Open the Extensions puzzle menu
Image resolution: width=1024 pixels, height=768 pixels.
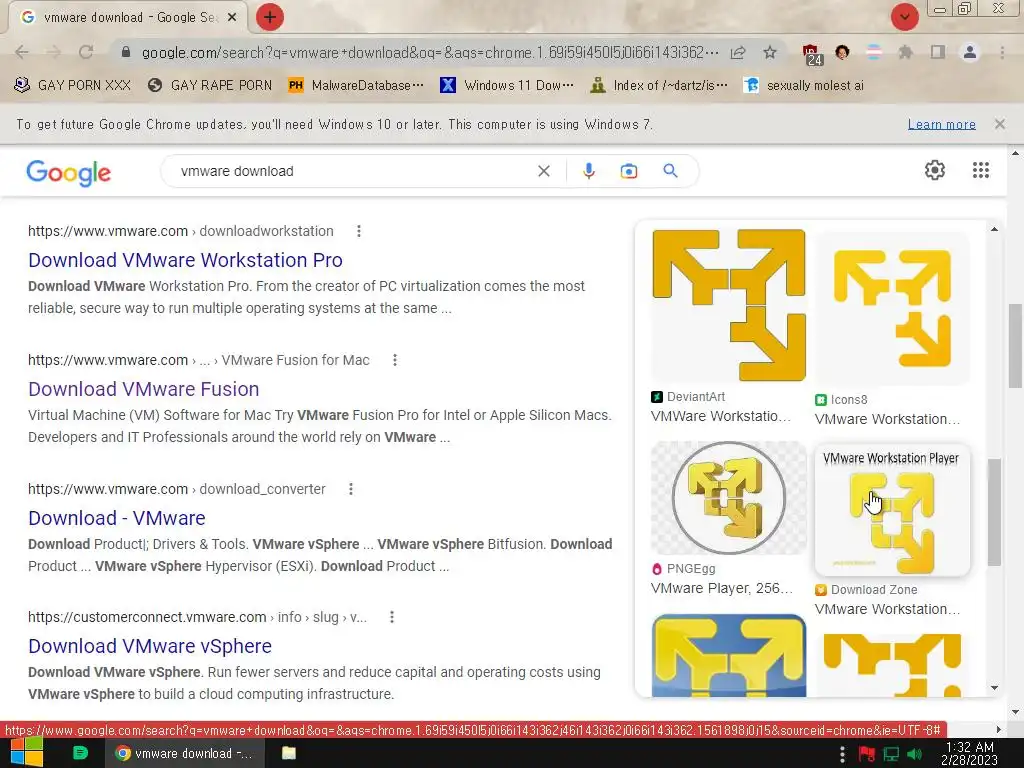905,52
